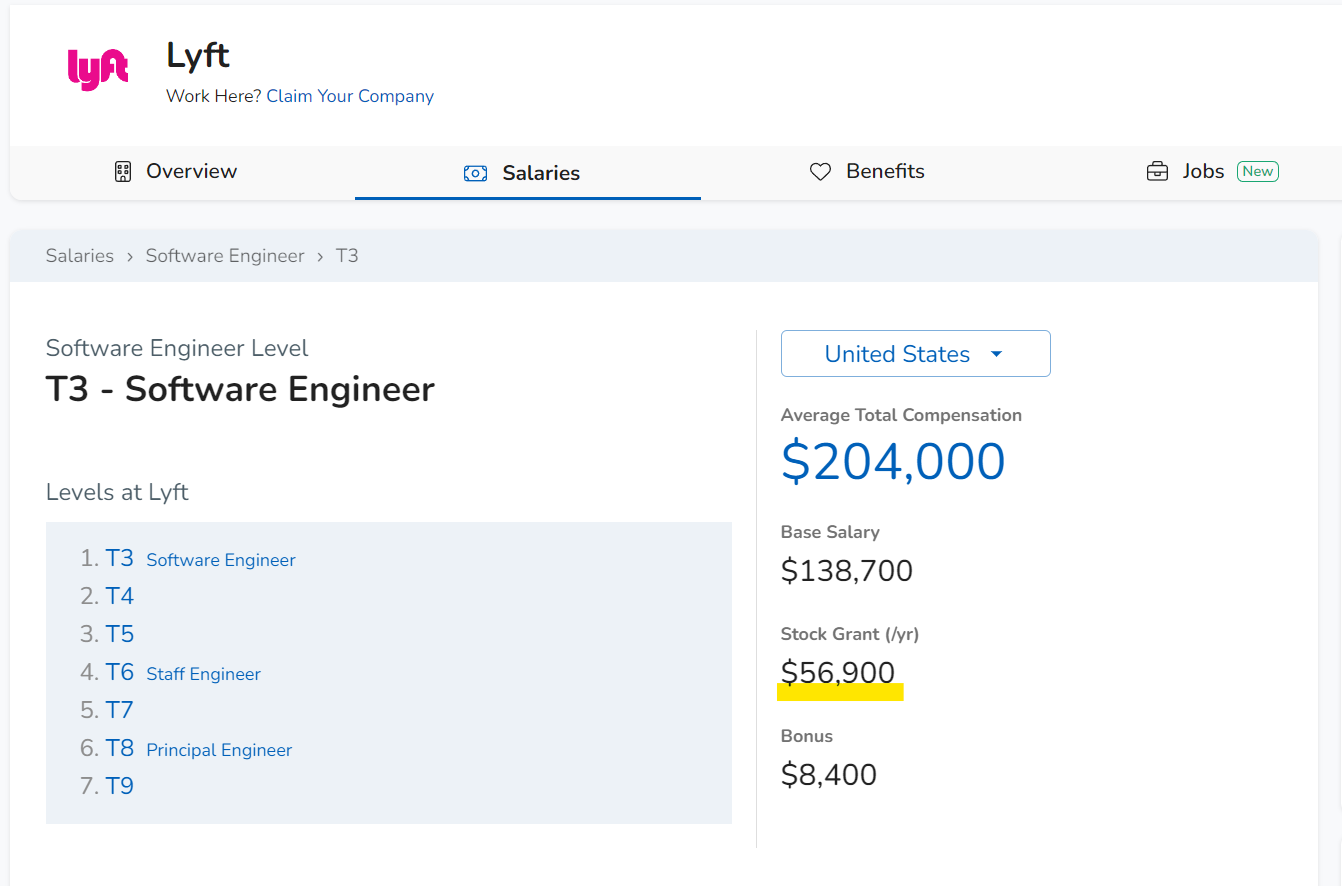Click the $138,700 base salary value
This screenshot has height=886, width=1342.
coord(847,571)
